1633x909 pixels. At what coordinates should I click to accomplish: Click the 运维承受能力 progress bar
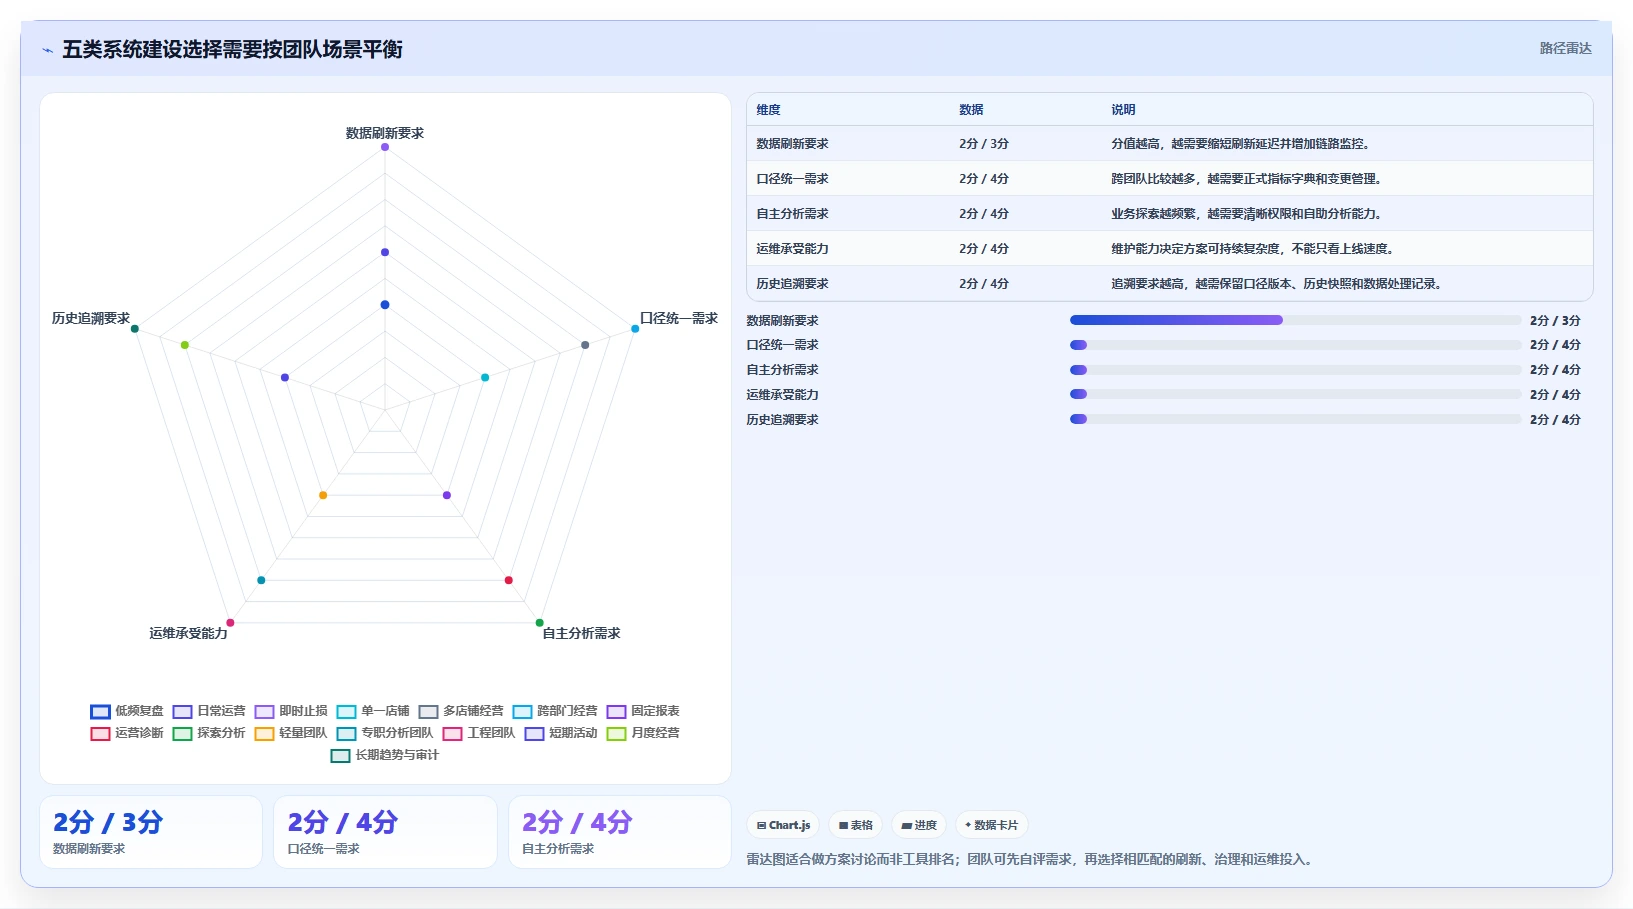(1295, 395)
